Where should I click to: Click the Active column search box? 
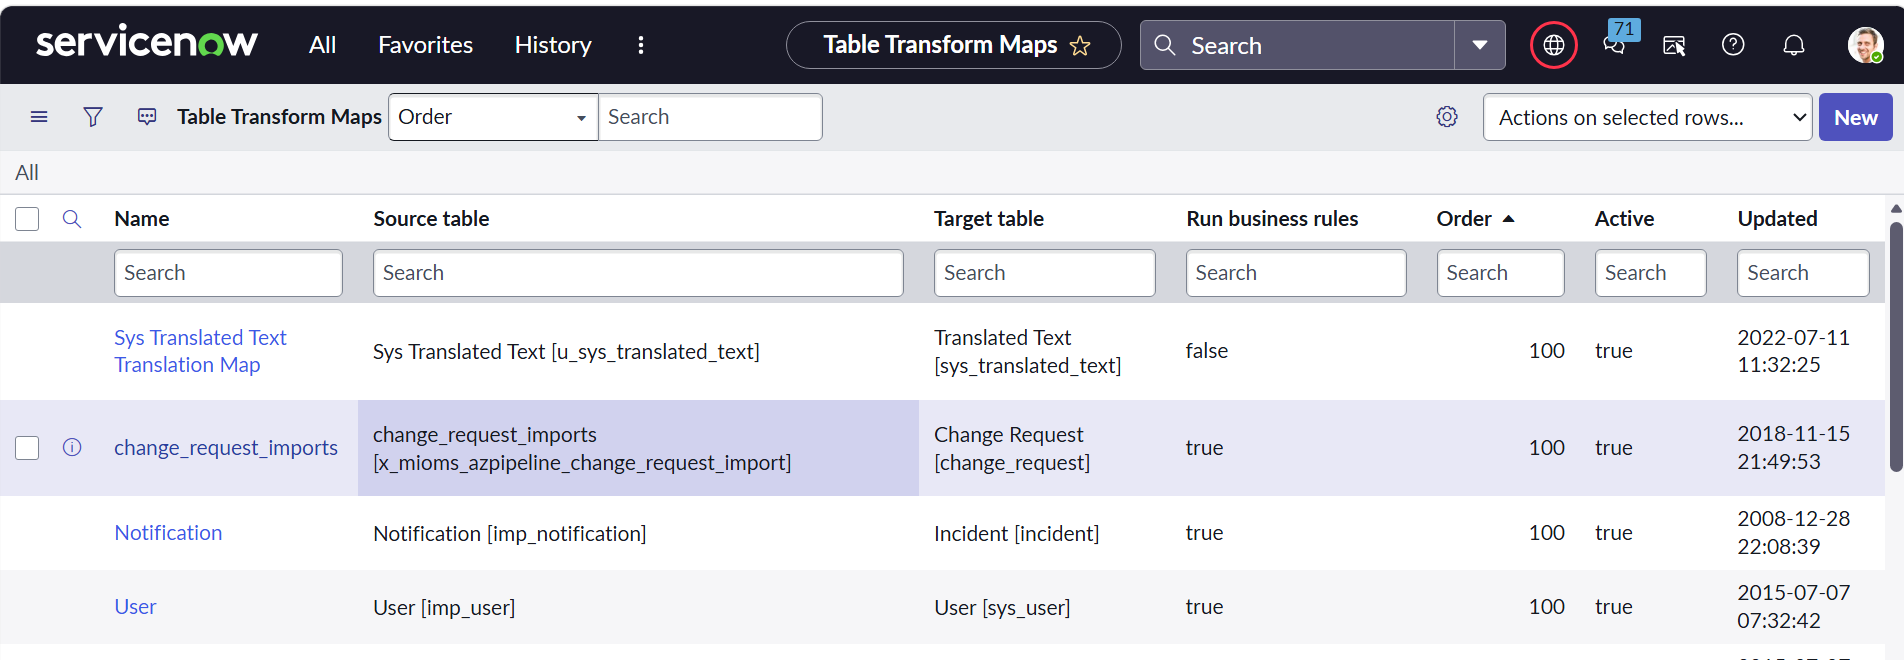[x=1650, y=273]
